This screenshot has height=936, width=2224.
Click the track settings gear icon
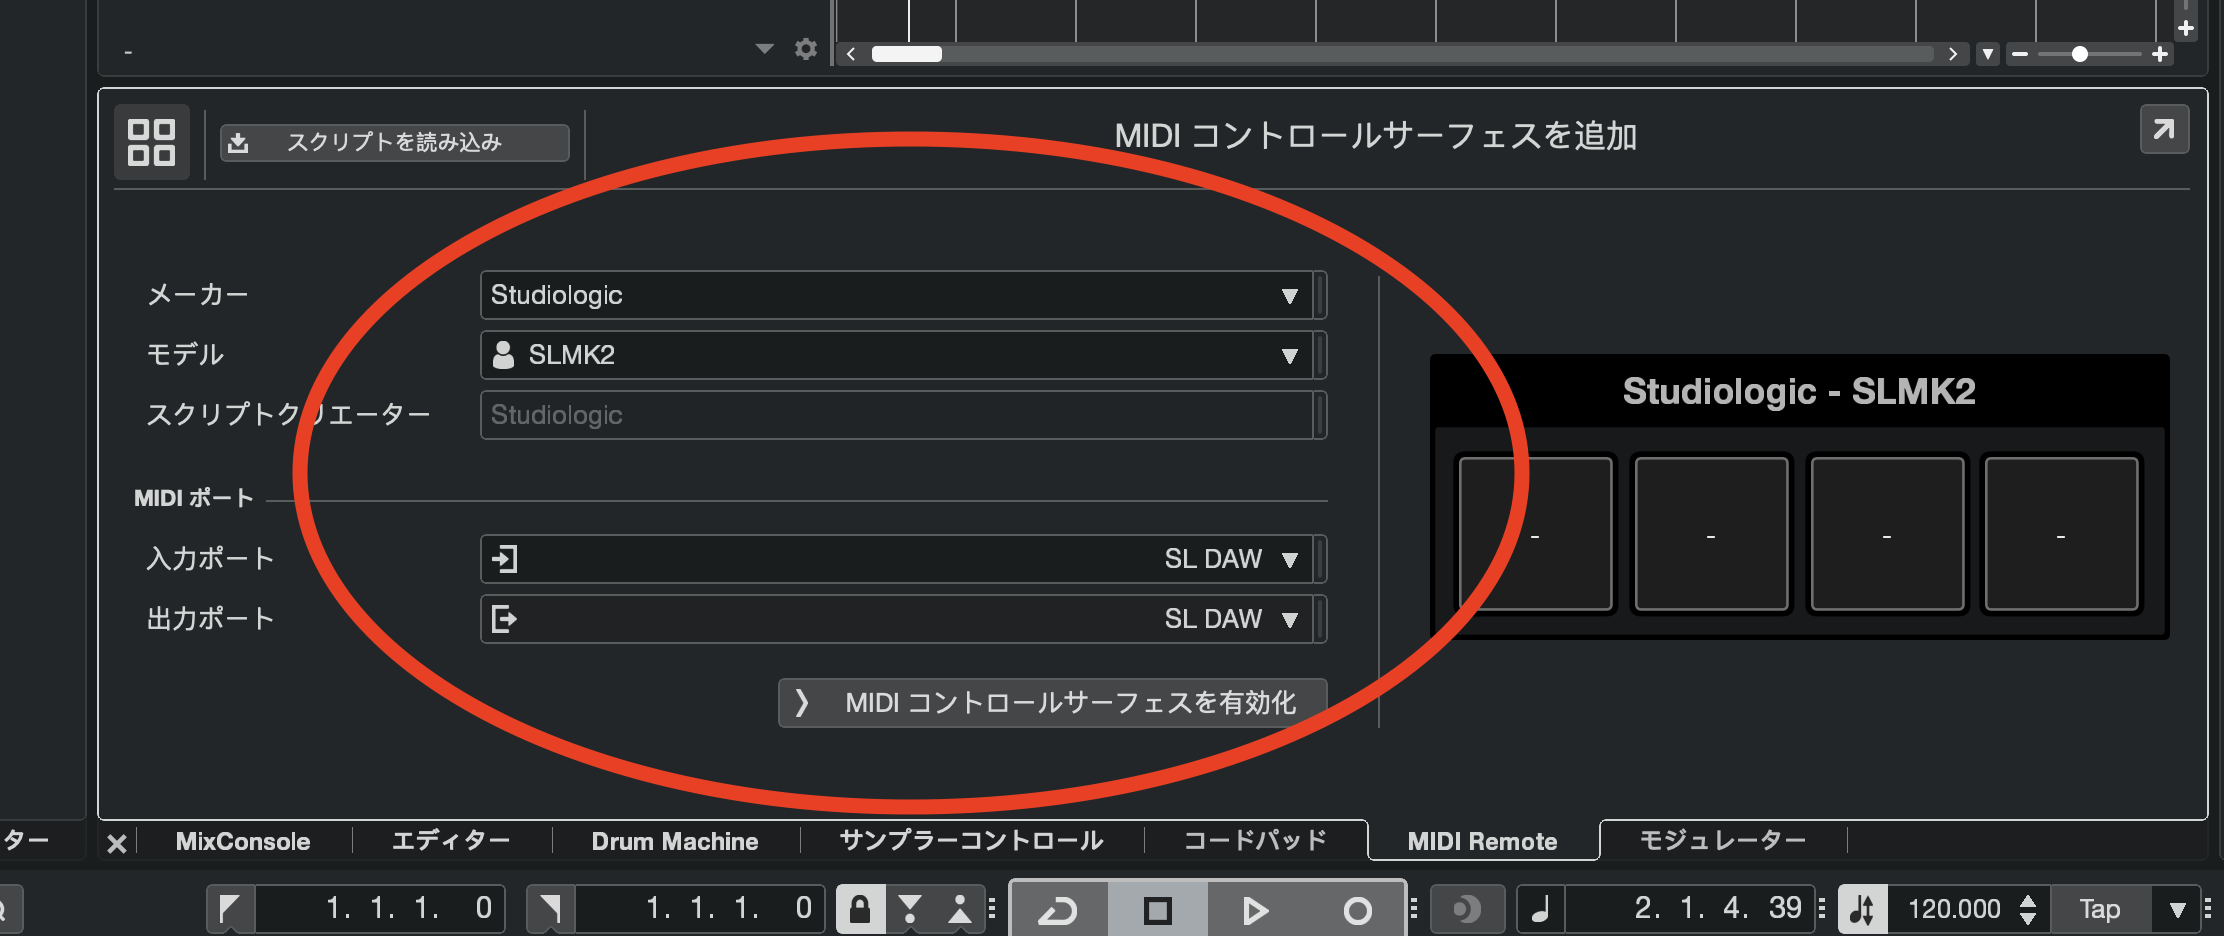click(805, 49)
